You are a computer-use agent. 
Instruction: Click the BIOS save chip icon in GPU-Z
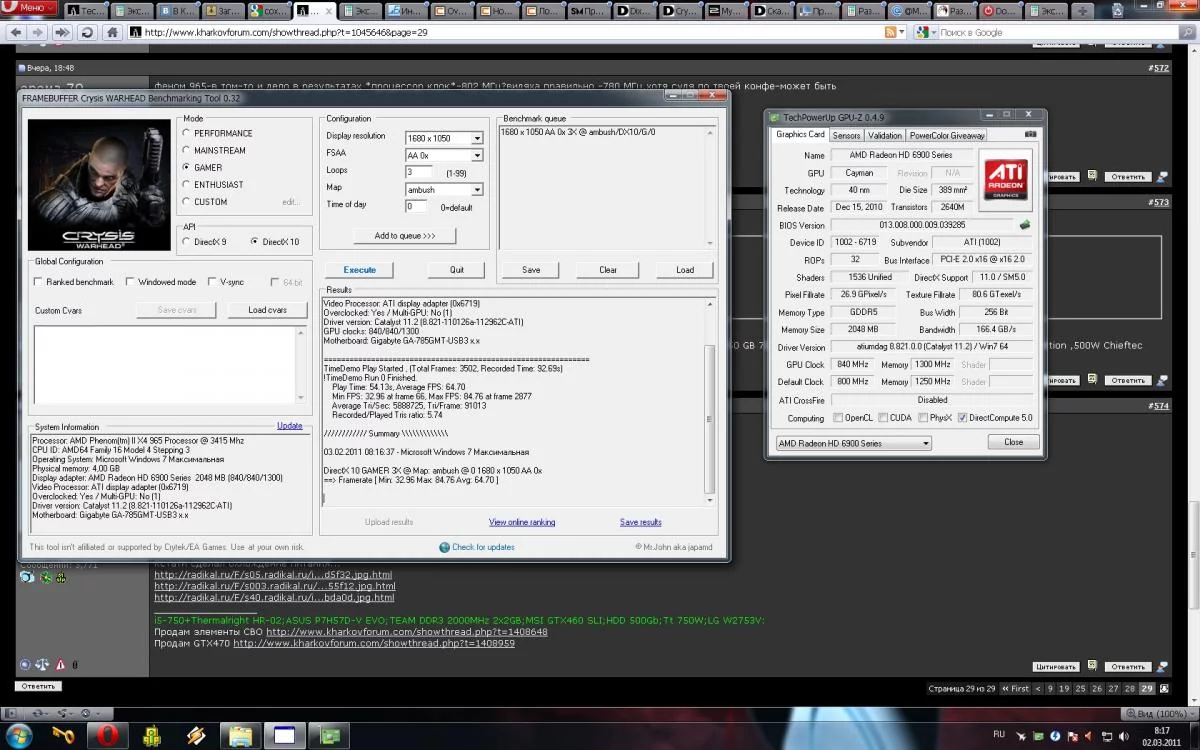(1025, 226)
